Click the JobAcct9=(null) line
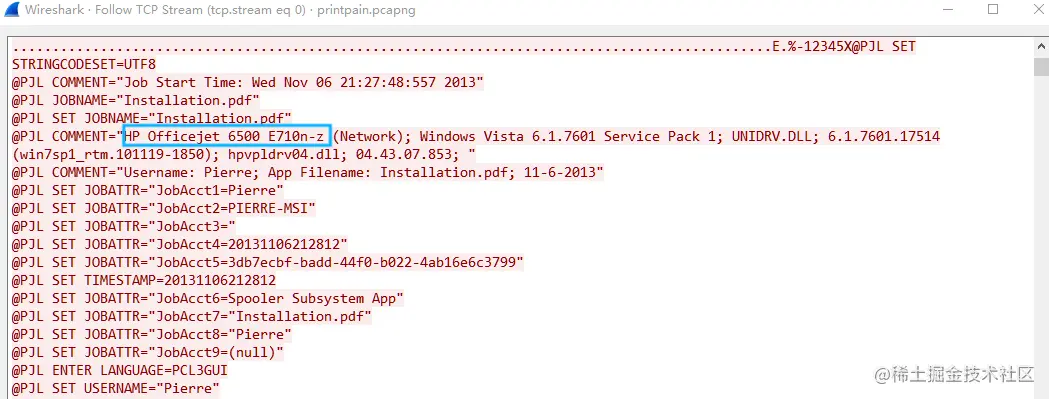Viewport: 1049px width, 399px height. point(148,352)
